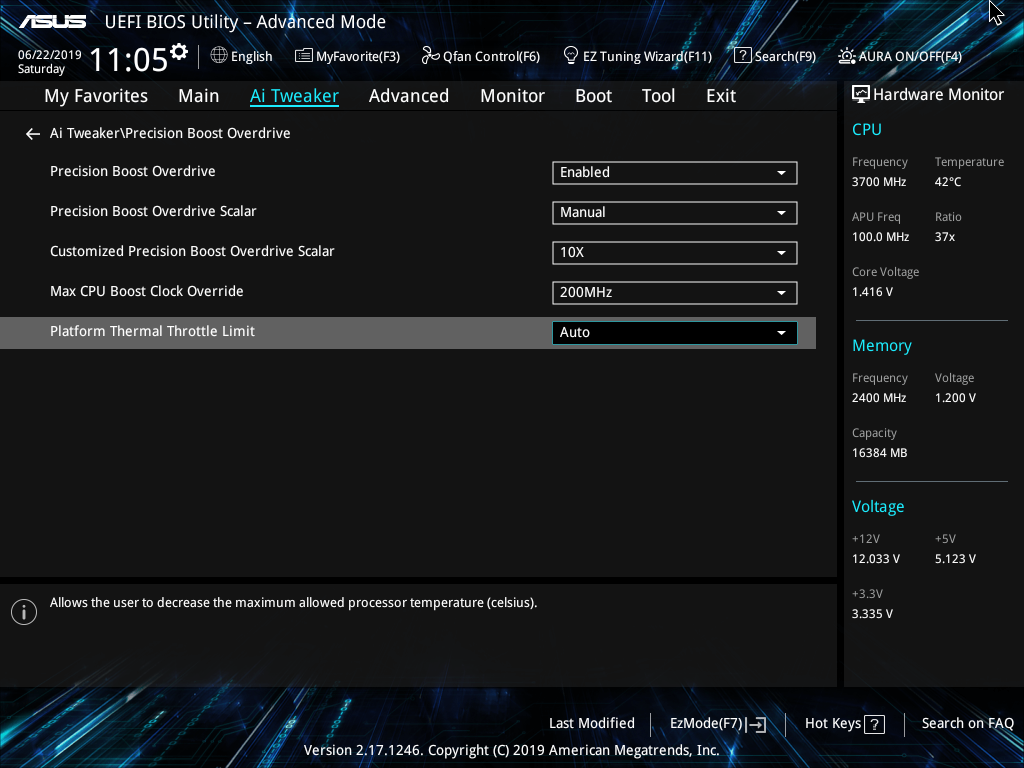Launch EZ Tuning Wizard(F11)
This screenshot has height=768, width=1024.
637,56
